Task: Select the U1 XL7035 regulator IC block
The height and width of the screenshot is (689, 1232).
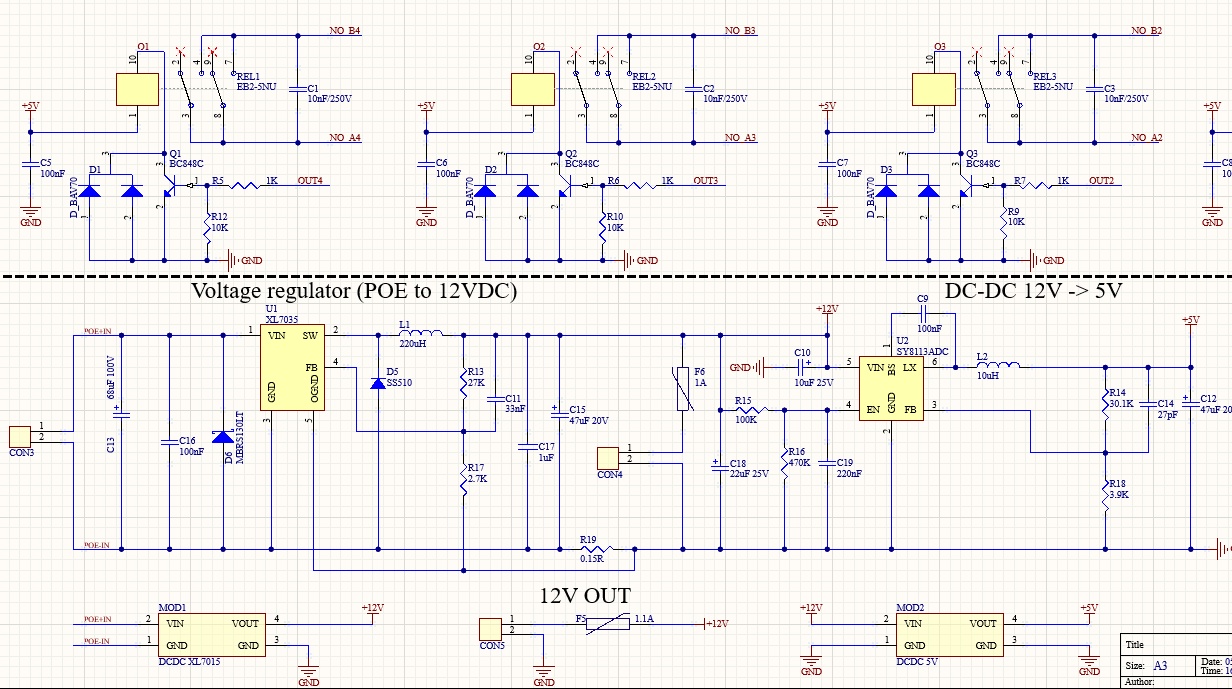Action: (292, 367)
